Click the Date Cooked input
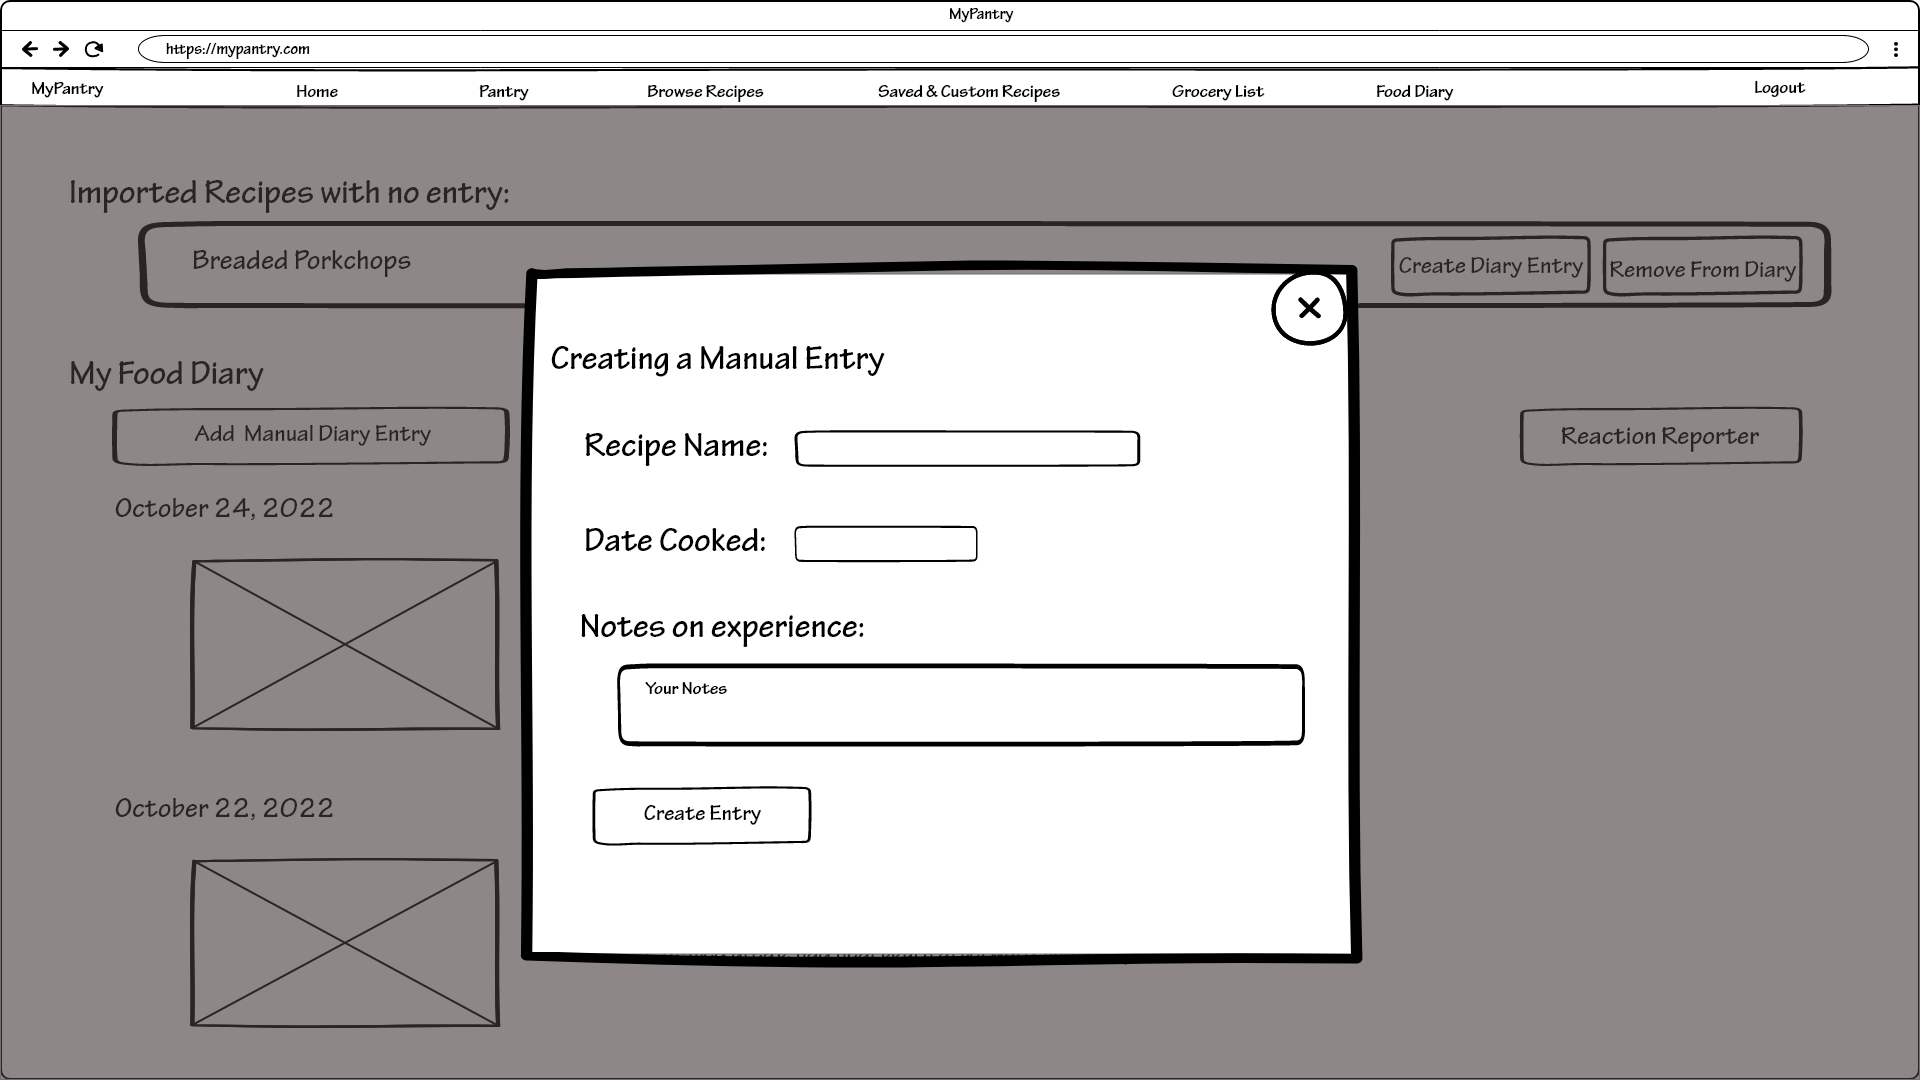This screenshot has height=1080, width=1920. tap(885, 544)
